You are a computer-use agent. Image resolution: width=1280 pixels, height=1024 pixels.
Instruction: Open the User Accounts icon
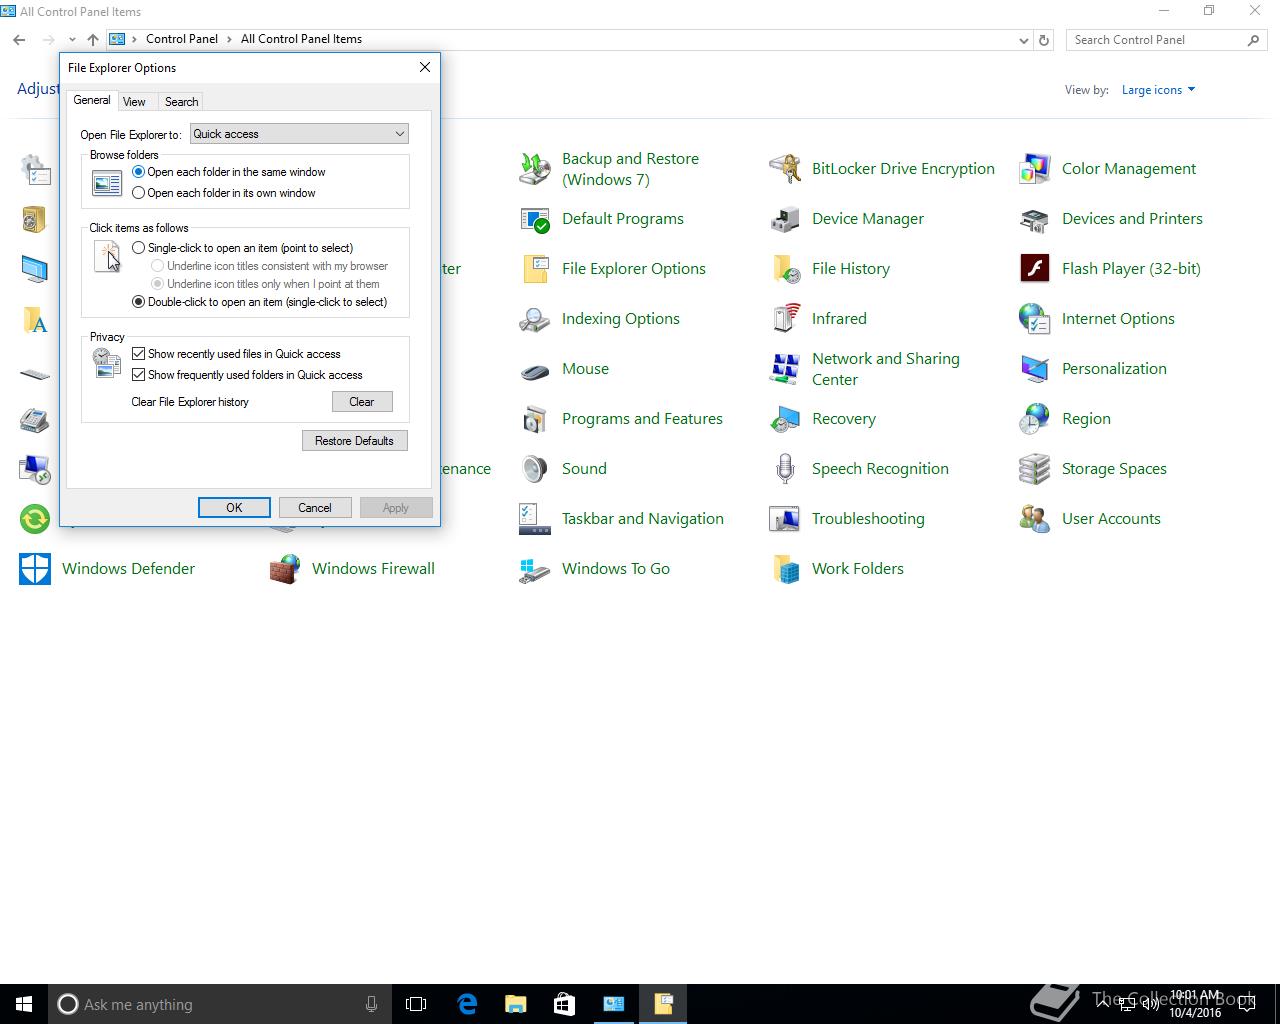click(x=1035, y=519)
